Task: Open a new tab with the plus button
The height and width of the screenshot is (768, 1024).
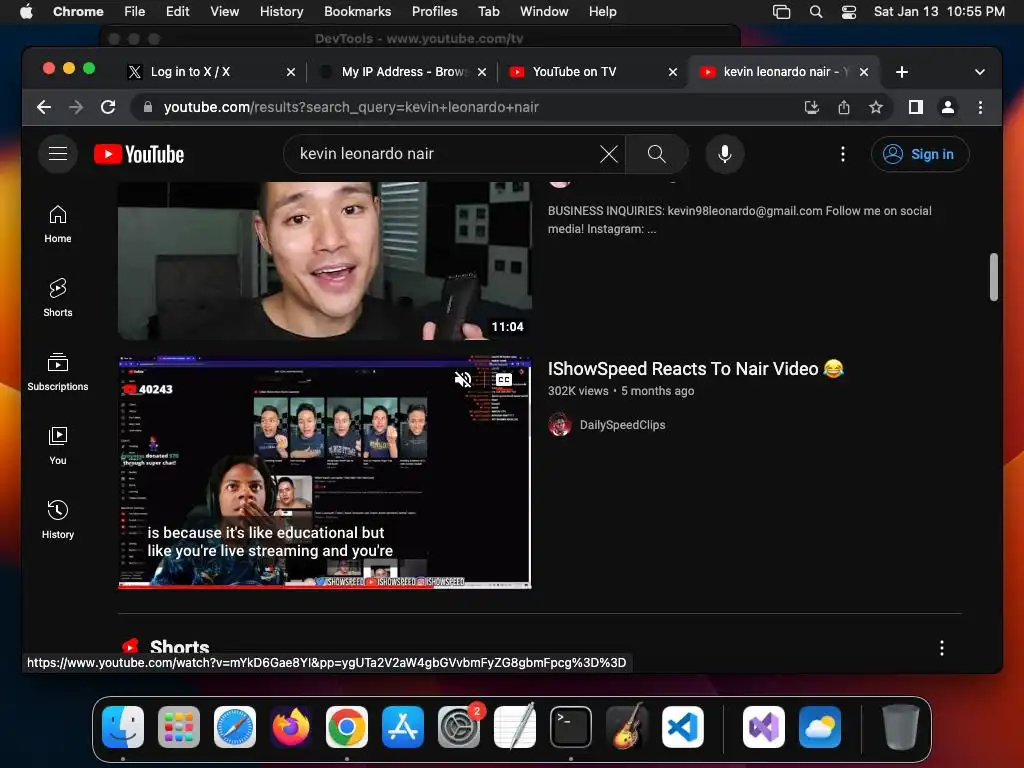Action: pos(901,72)
